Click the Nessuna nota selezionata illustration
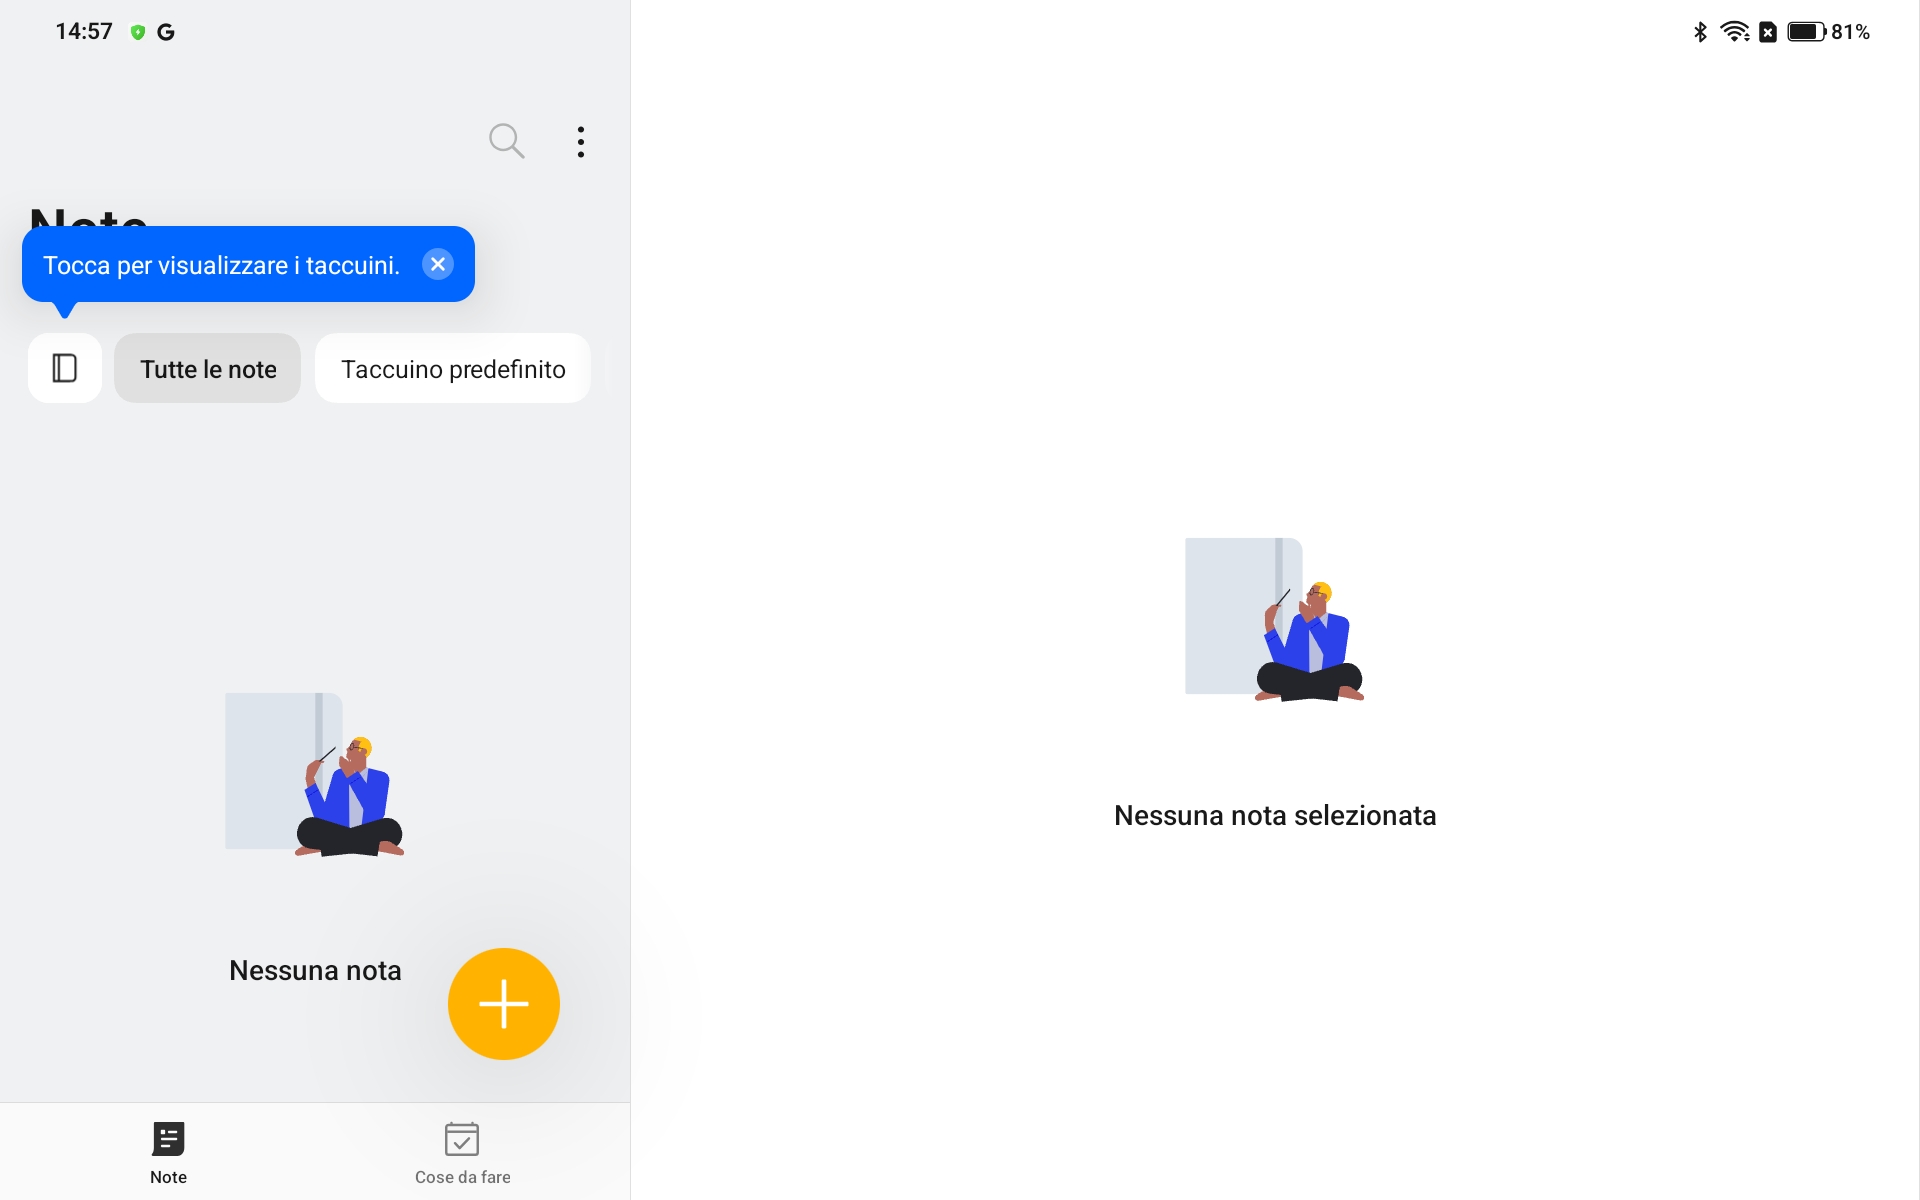This screenshot has height=1200, width=1920. pos(1275,619)
